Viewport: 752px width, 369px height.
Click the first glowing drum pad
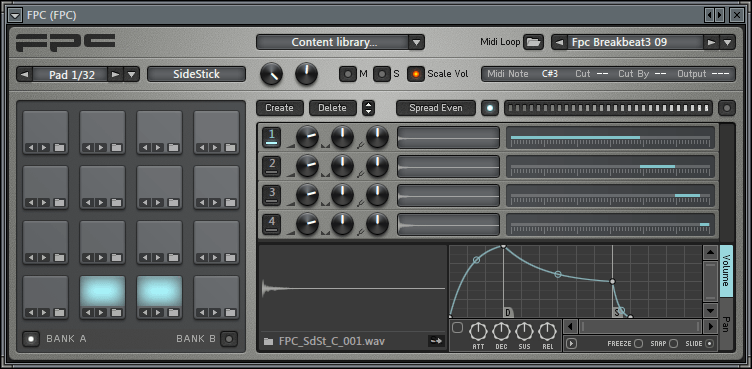coord(102,291)
